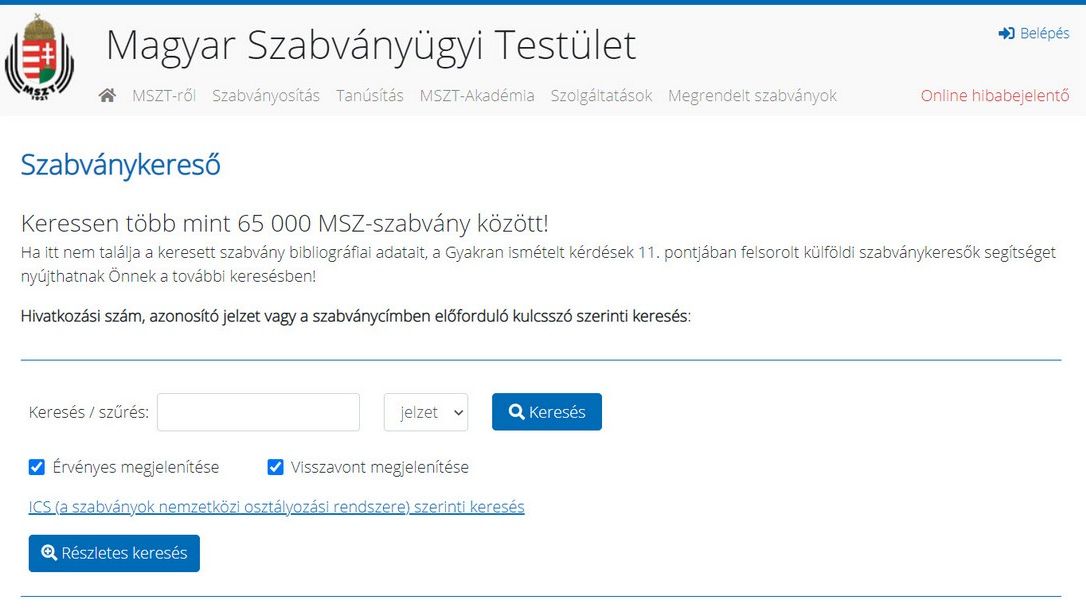Click the 'Keressen több mint 65 000' heading

point(285,224)
